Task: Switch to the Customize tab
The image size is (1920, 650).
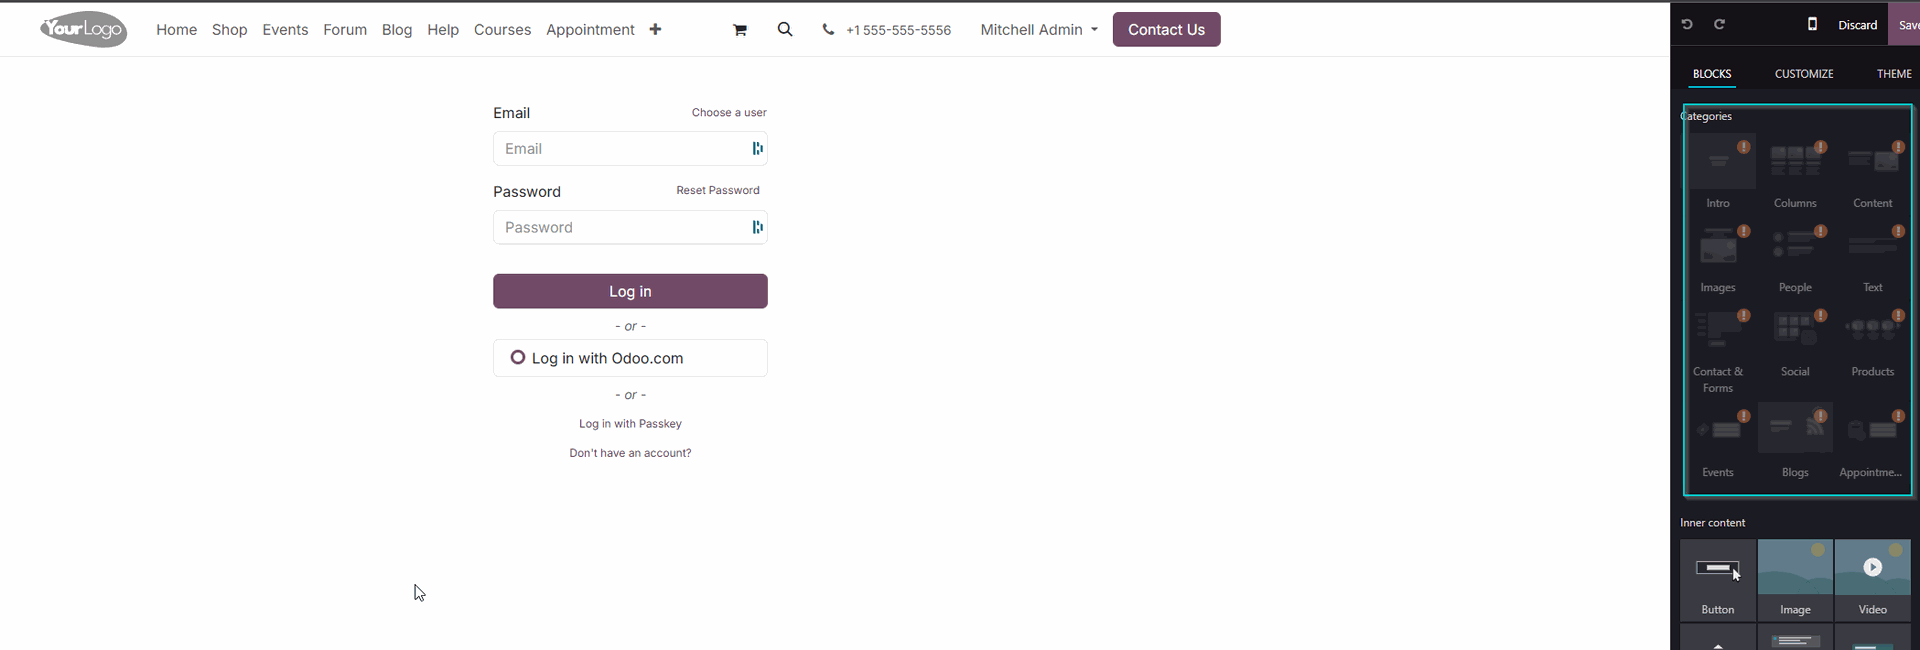Action: click(1804, 74)
